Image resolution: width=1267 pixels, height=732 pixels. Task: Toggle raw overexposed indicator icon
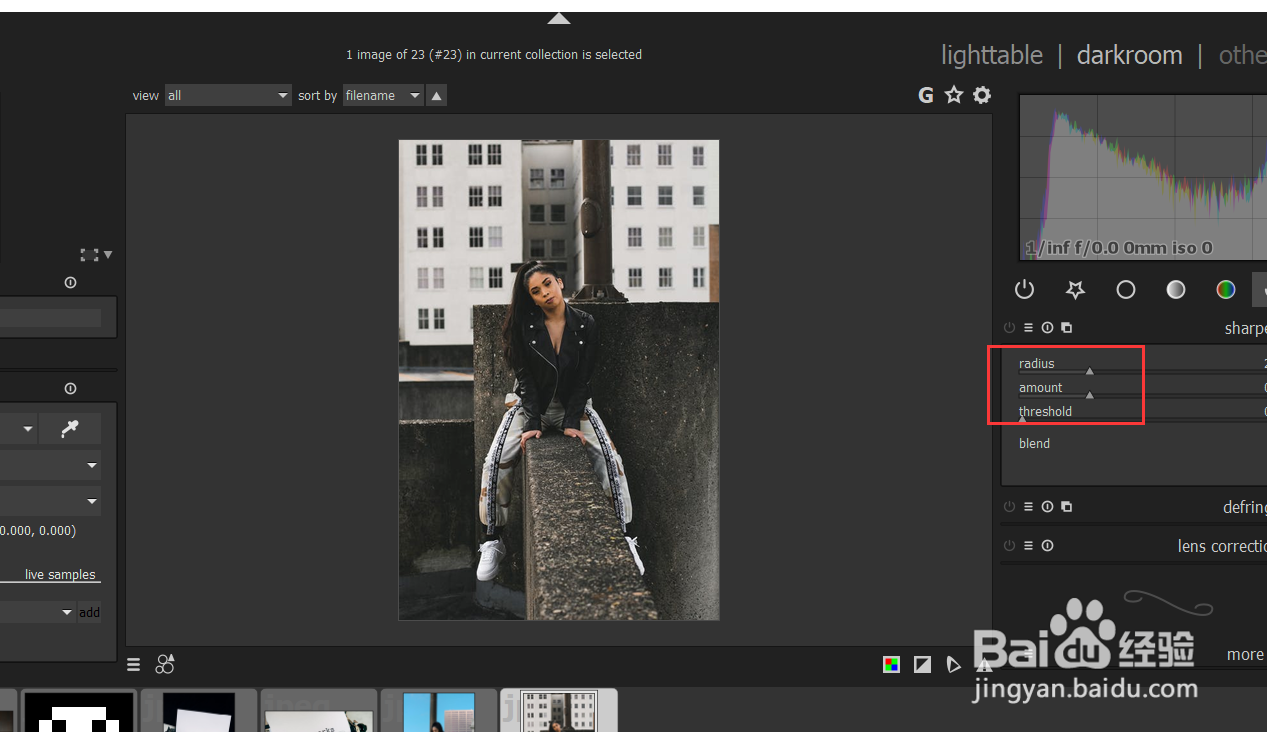point(891,664)
